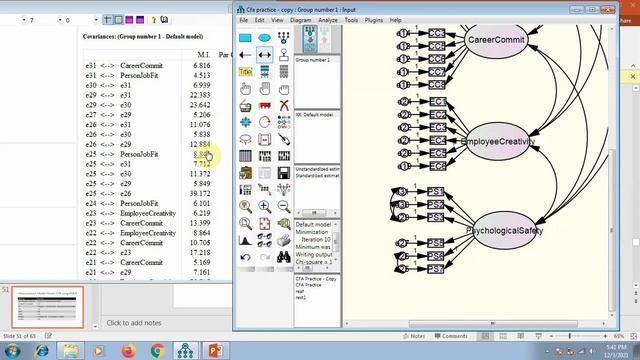Open the Select data files tool
This screenshot has width=640, height=360.
245,156
